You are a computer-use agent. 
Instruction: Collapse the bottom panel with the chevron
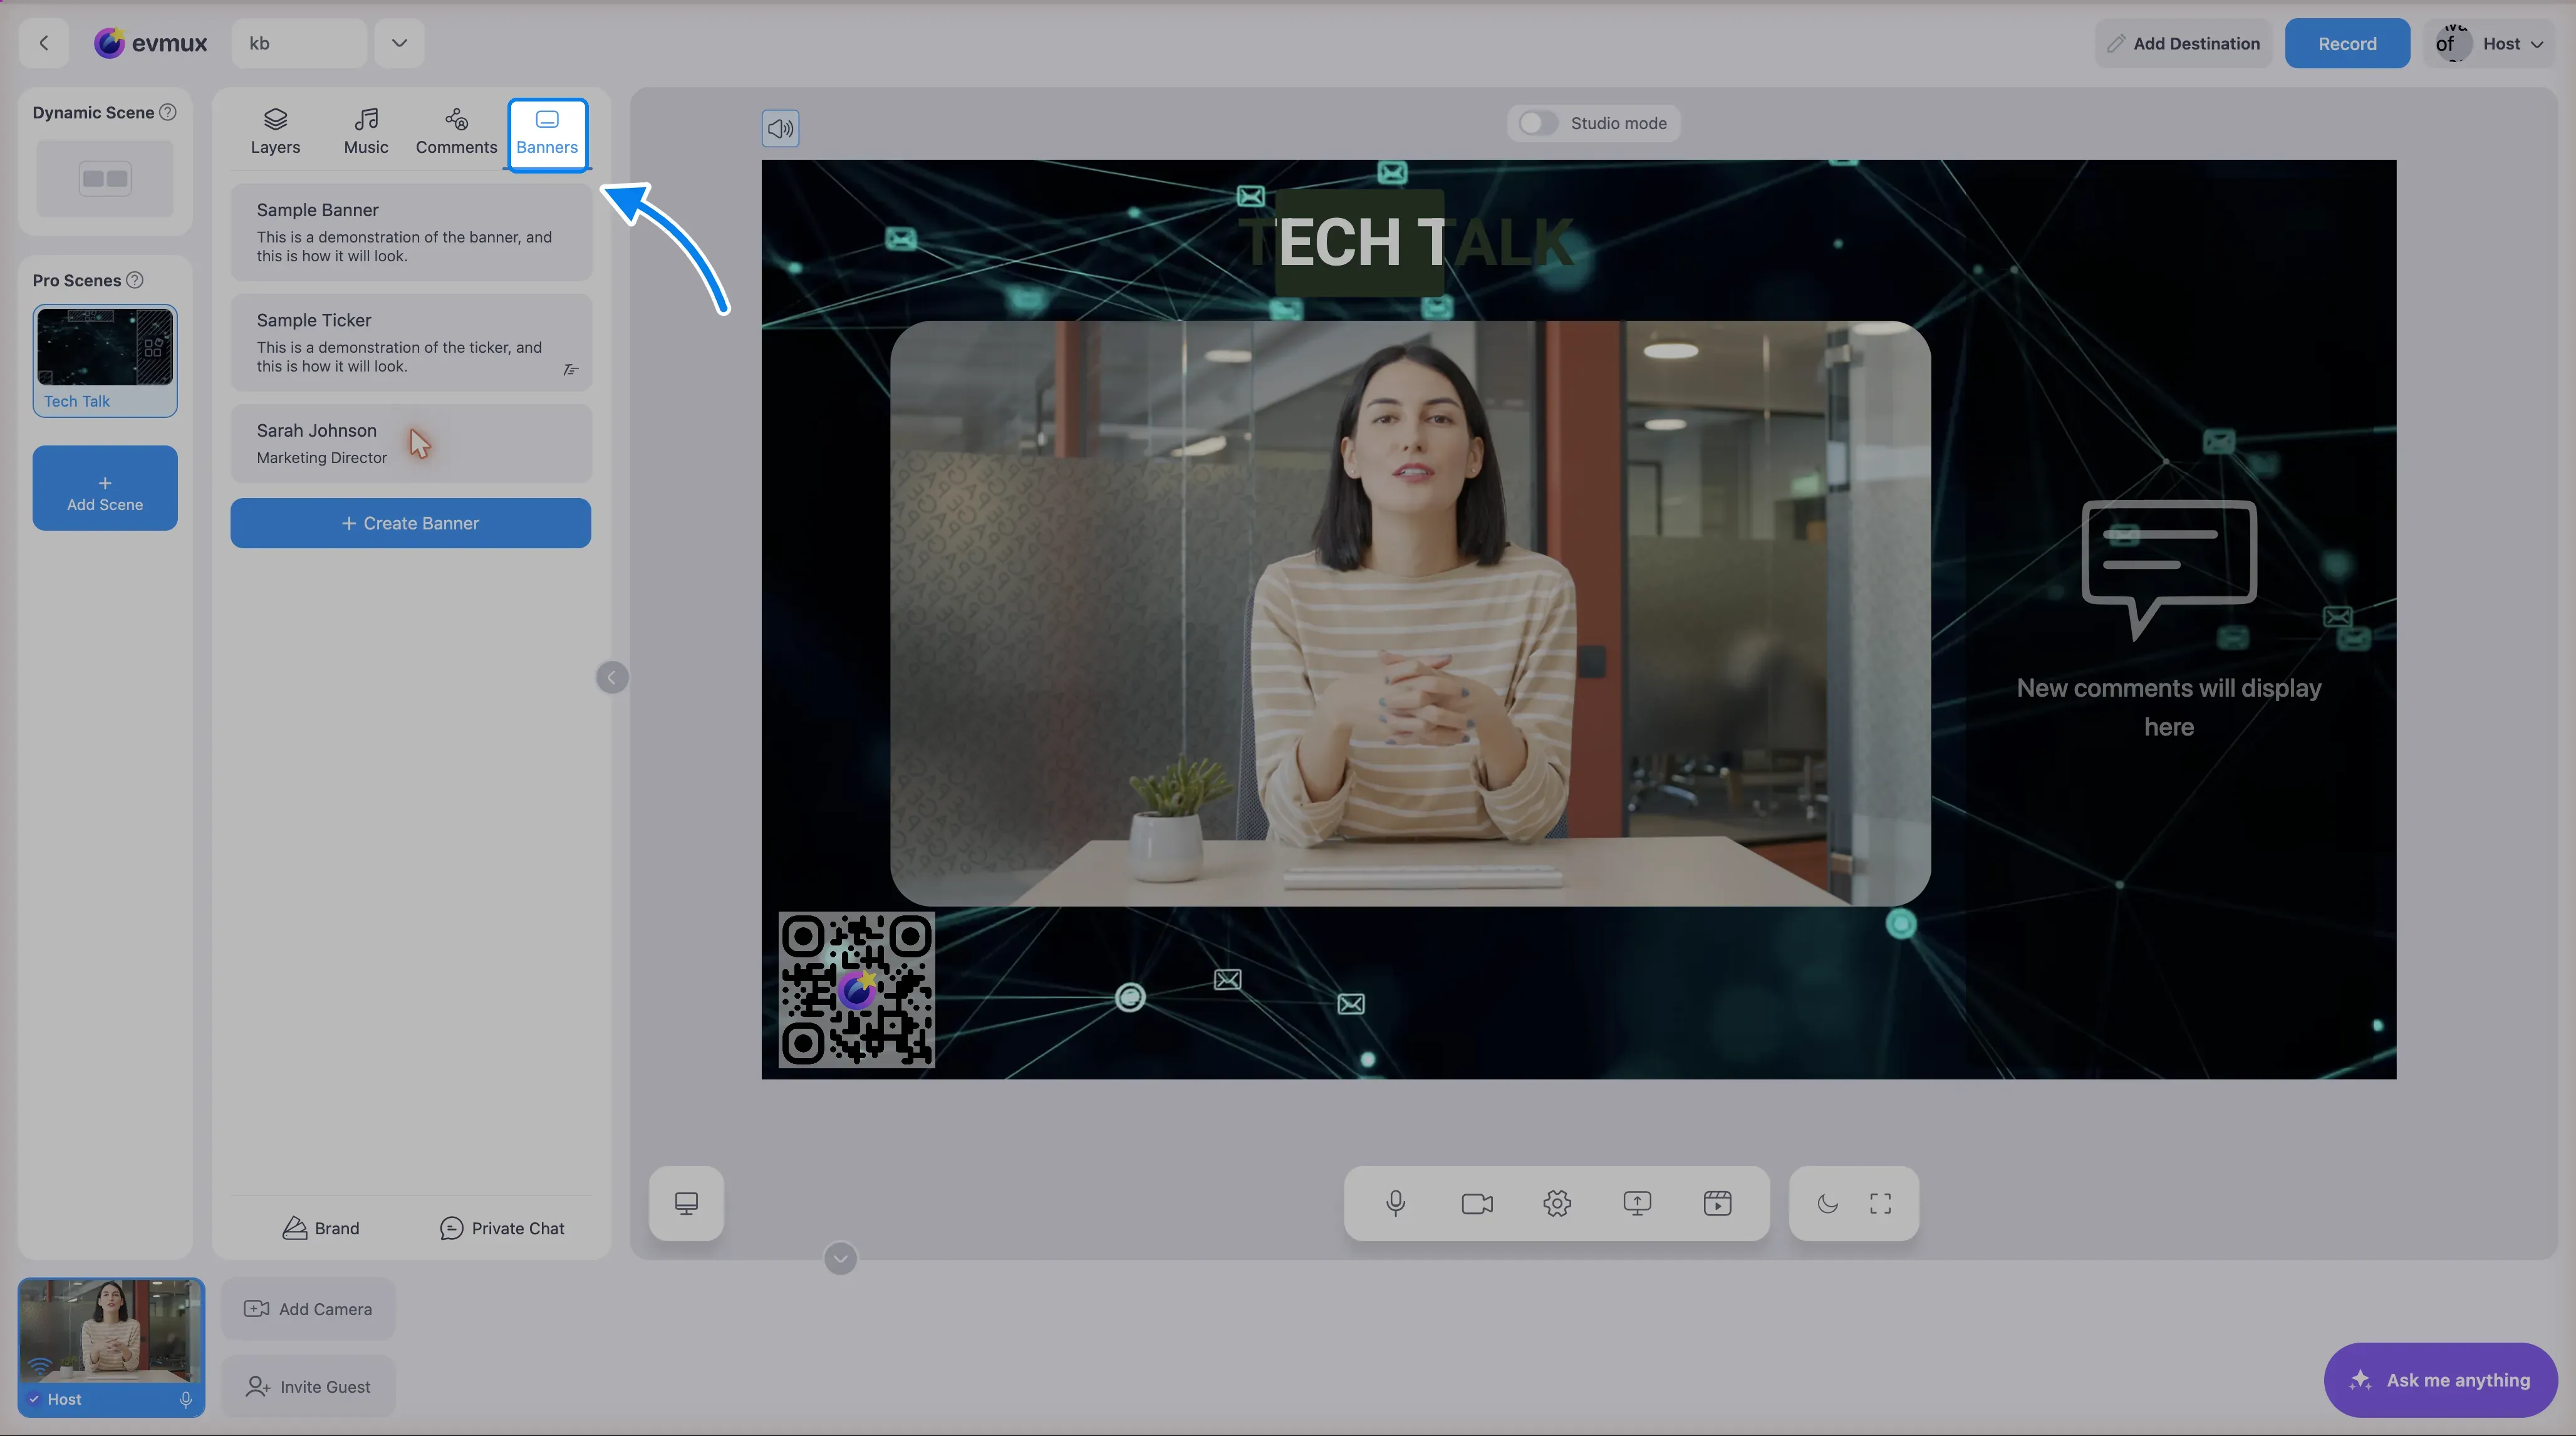pos(840,1258)
